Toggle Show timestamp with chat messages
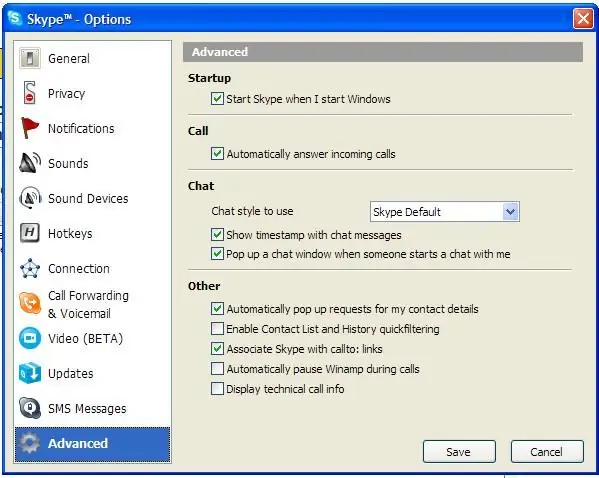Screen dimensions: 599x478 pos(217,234)
